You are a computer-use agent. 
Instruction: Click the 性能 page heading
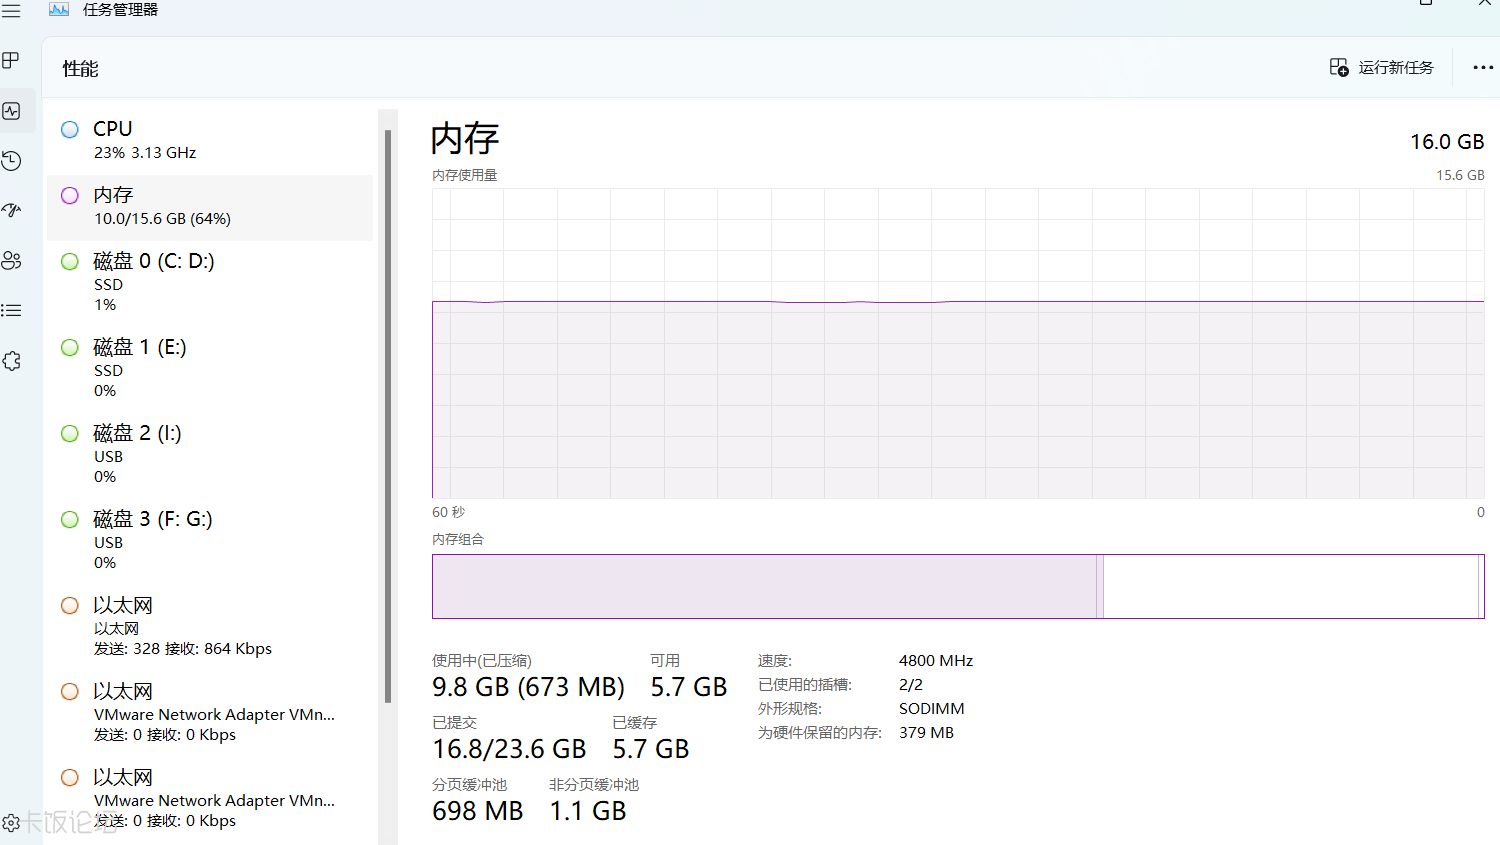(x=80, y=69)
